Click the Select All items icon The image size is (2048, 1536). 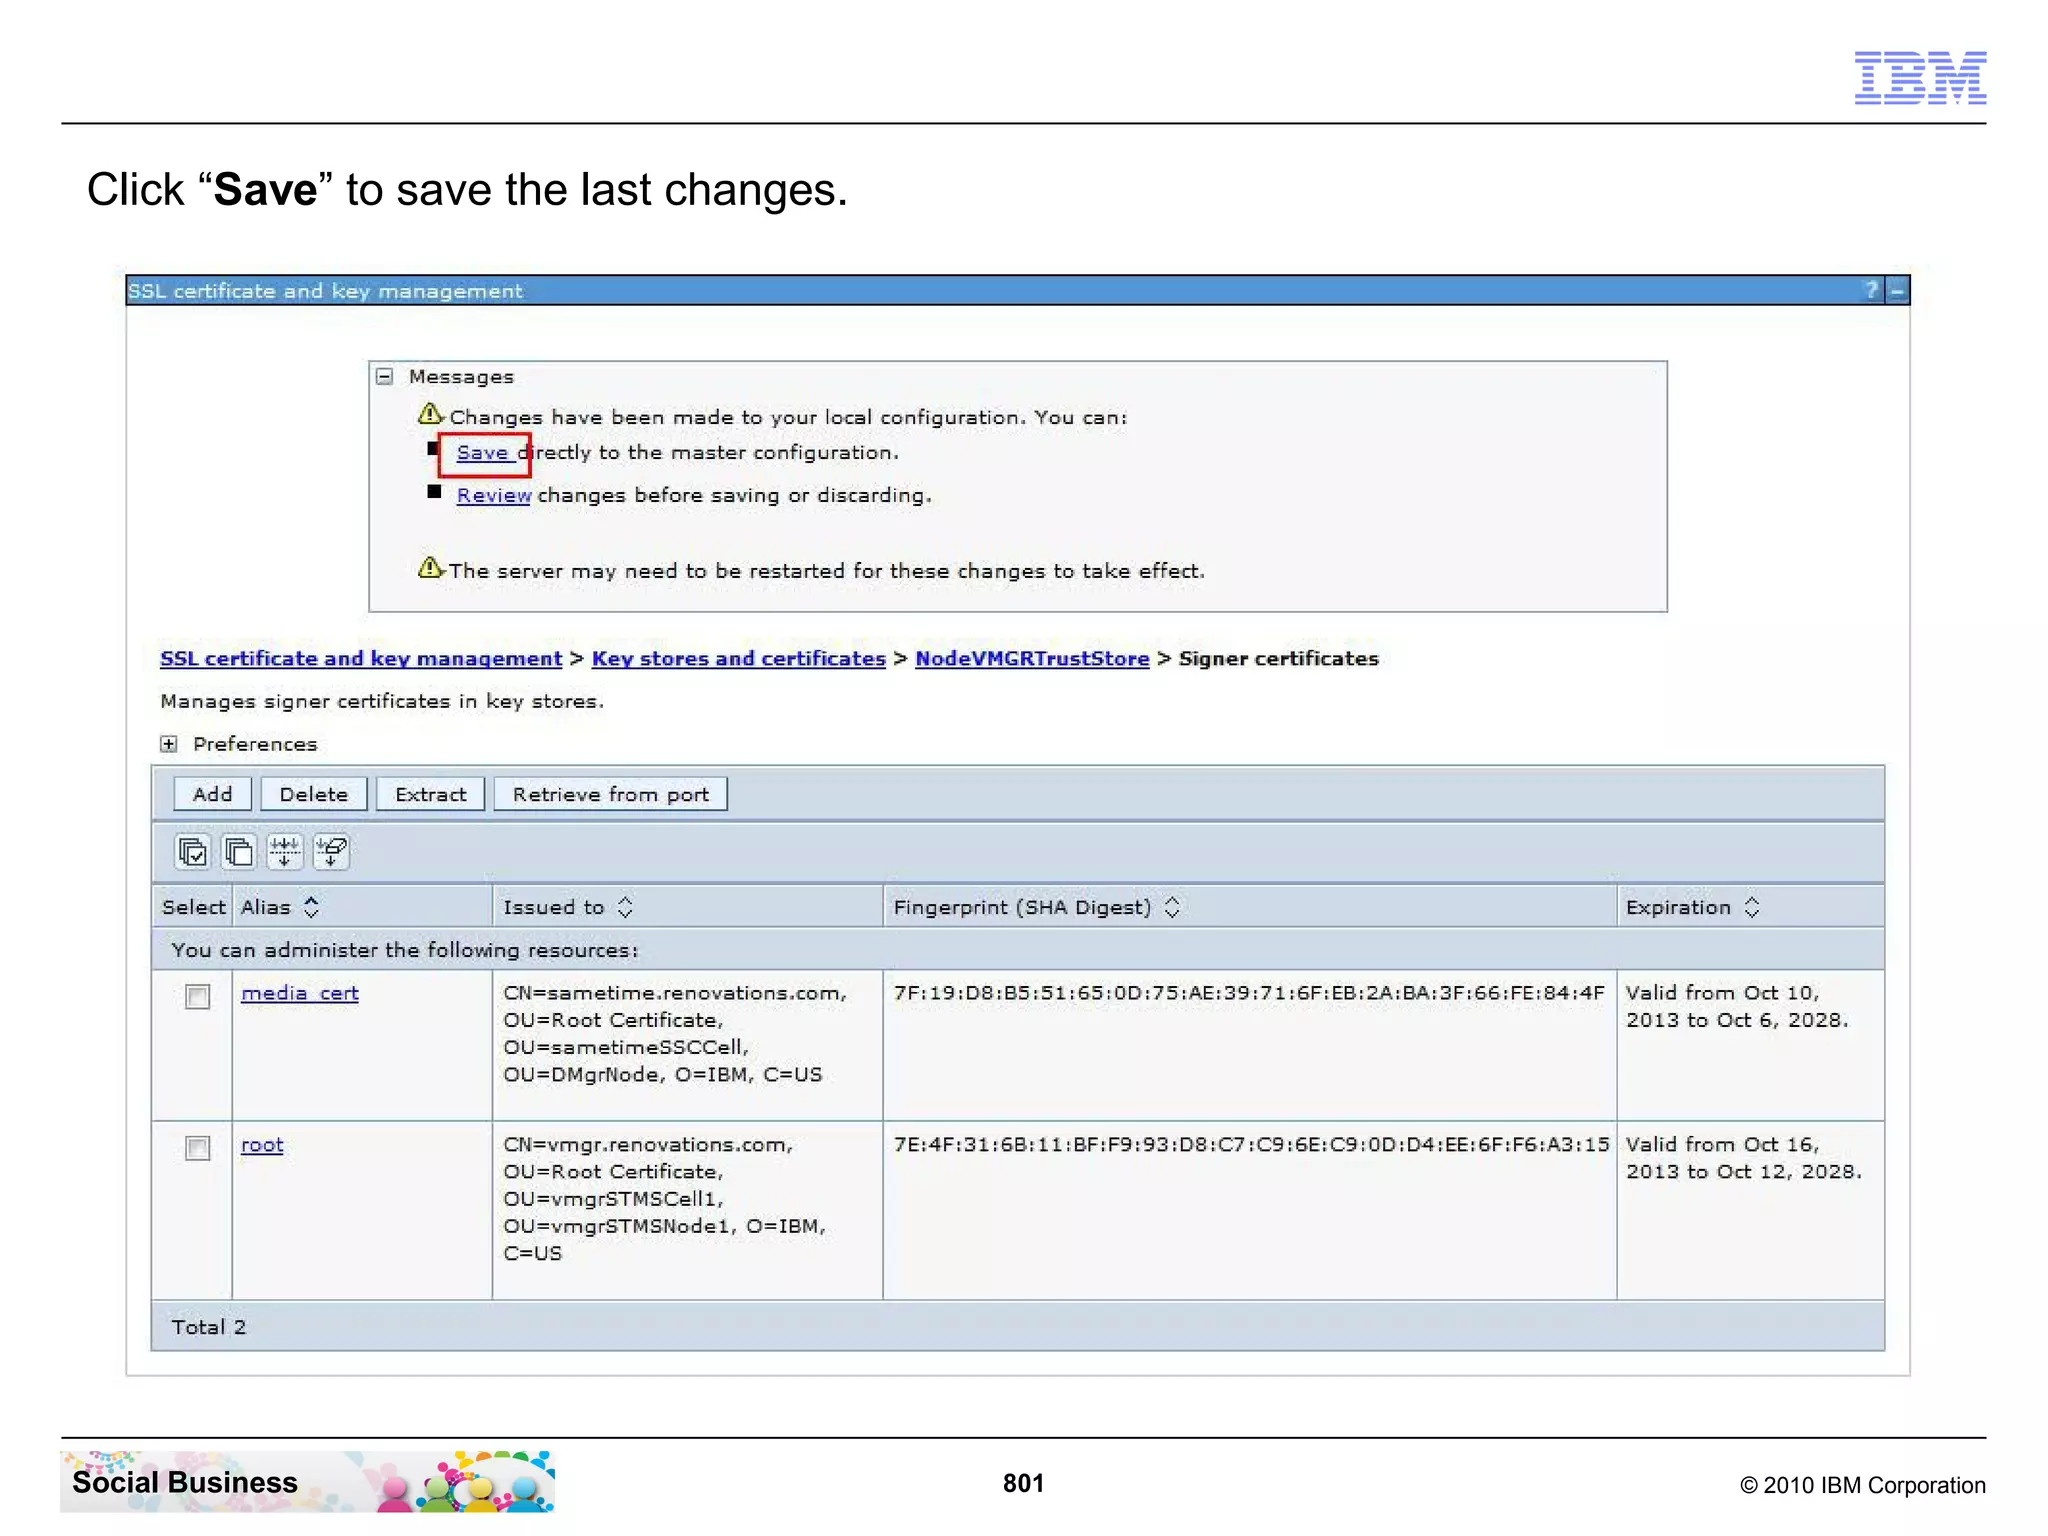[x=192, y=852]
